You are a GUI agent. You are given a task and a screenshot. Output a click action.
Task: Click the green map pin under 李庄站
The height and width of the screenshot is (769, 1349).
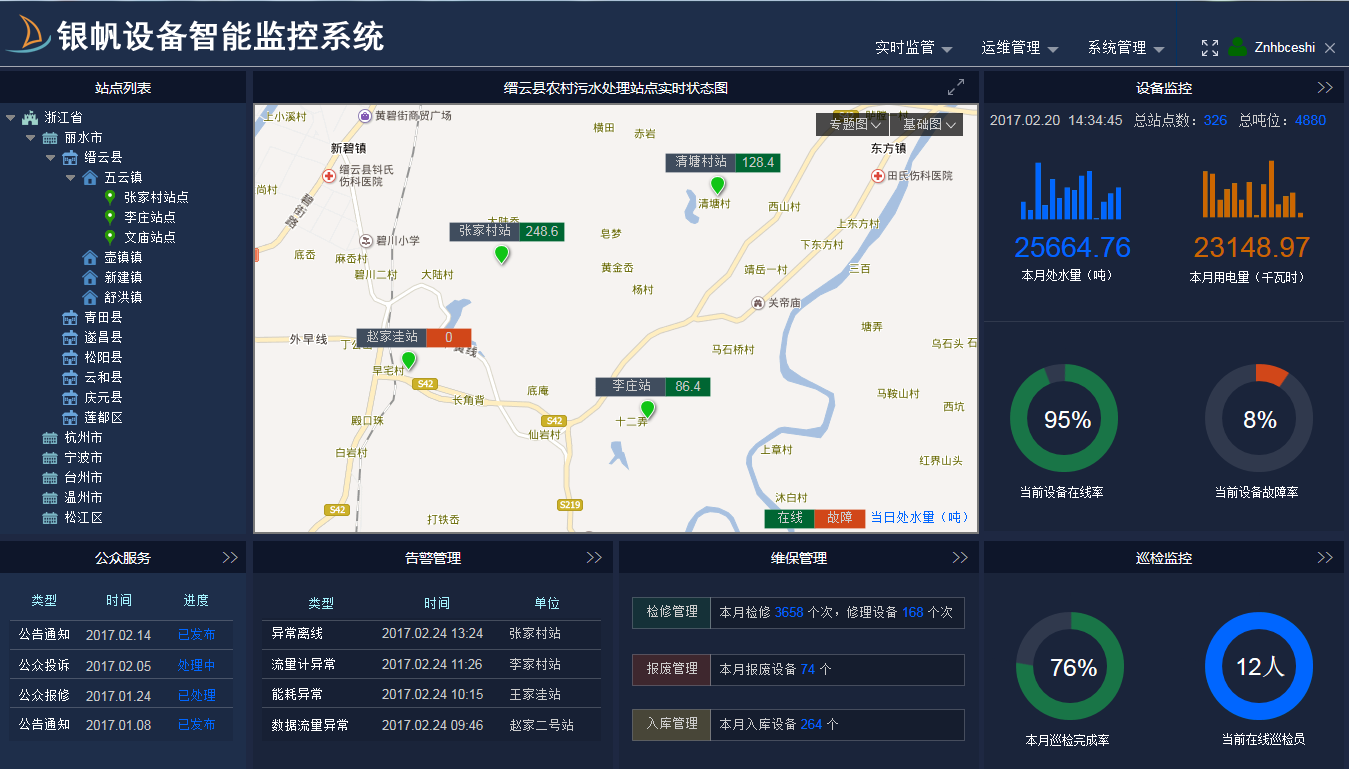648,409
